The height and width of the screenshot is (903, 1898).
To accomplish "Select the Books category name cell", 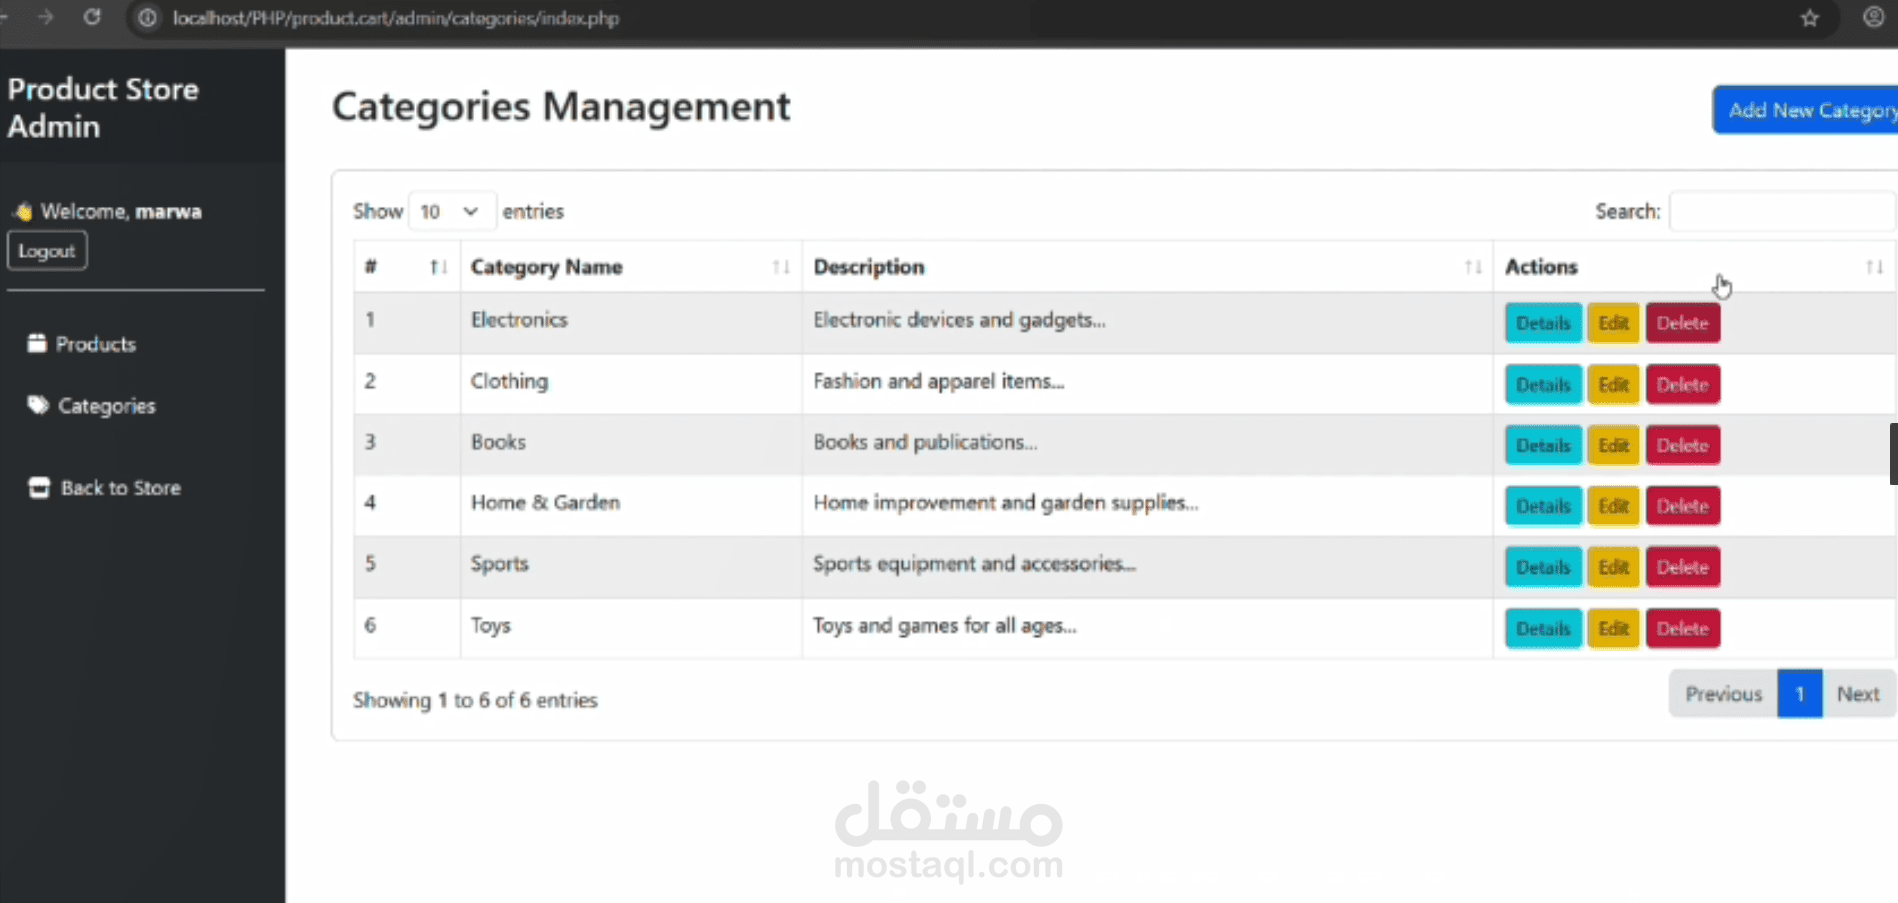I will click(x=631, y=444).
